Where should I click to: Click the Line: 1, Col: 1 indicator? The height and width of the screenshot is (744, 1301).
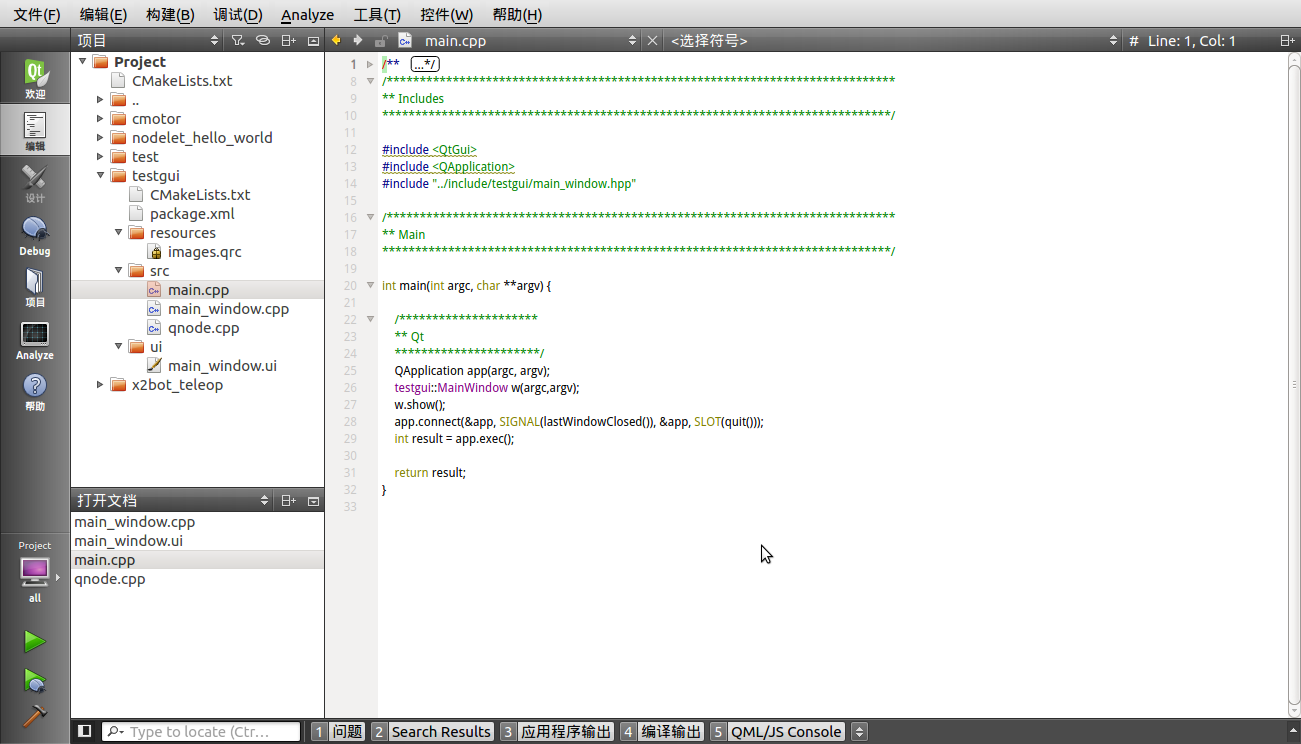[1192, 41]
